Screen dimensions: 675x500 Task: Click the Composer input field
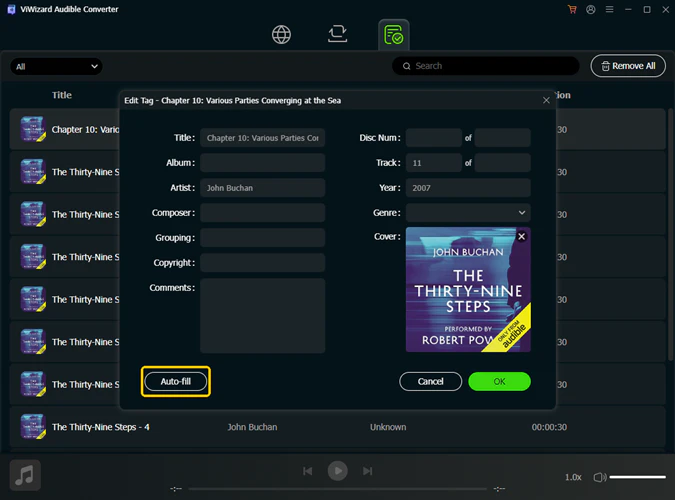click(262, 213)
